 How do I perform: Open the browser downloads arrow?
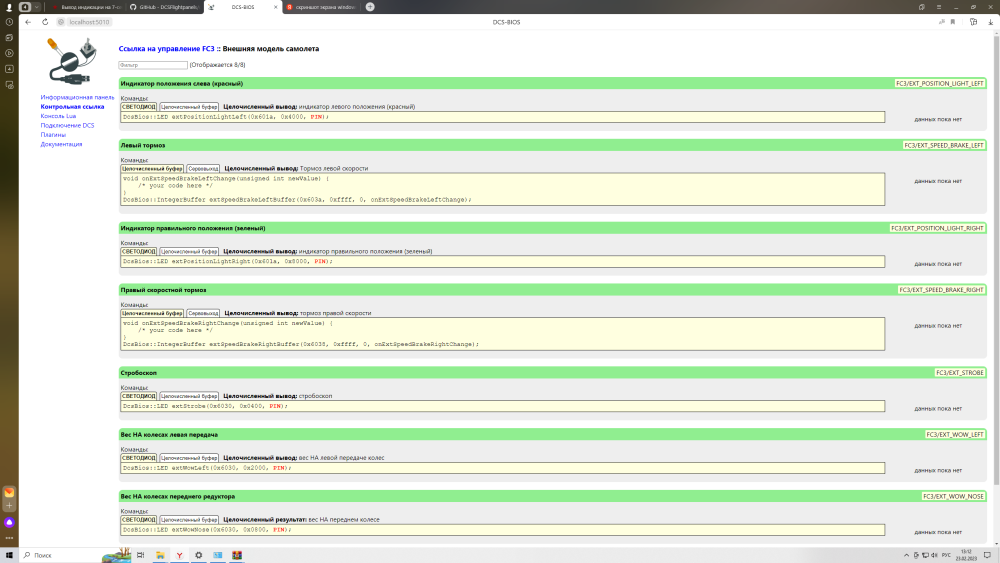pyautogui.click(x=990, y=22)
